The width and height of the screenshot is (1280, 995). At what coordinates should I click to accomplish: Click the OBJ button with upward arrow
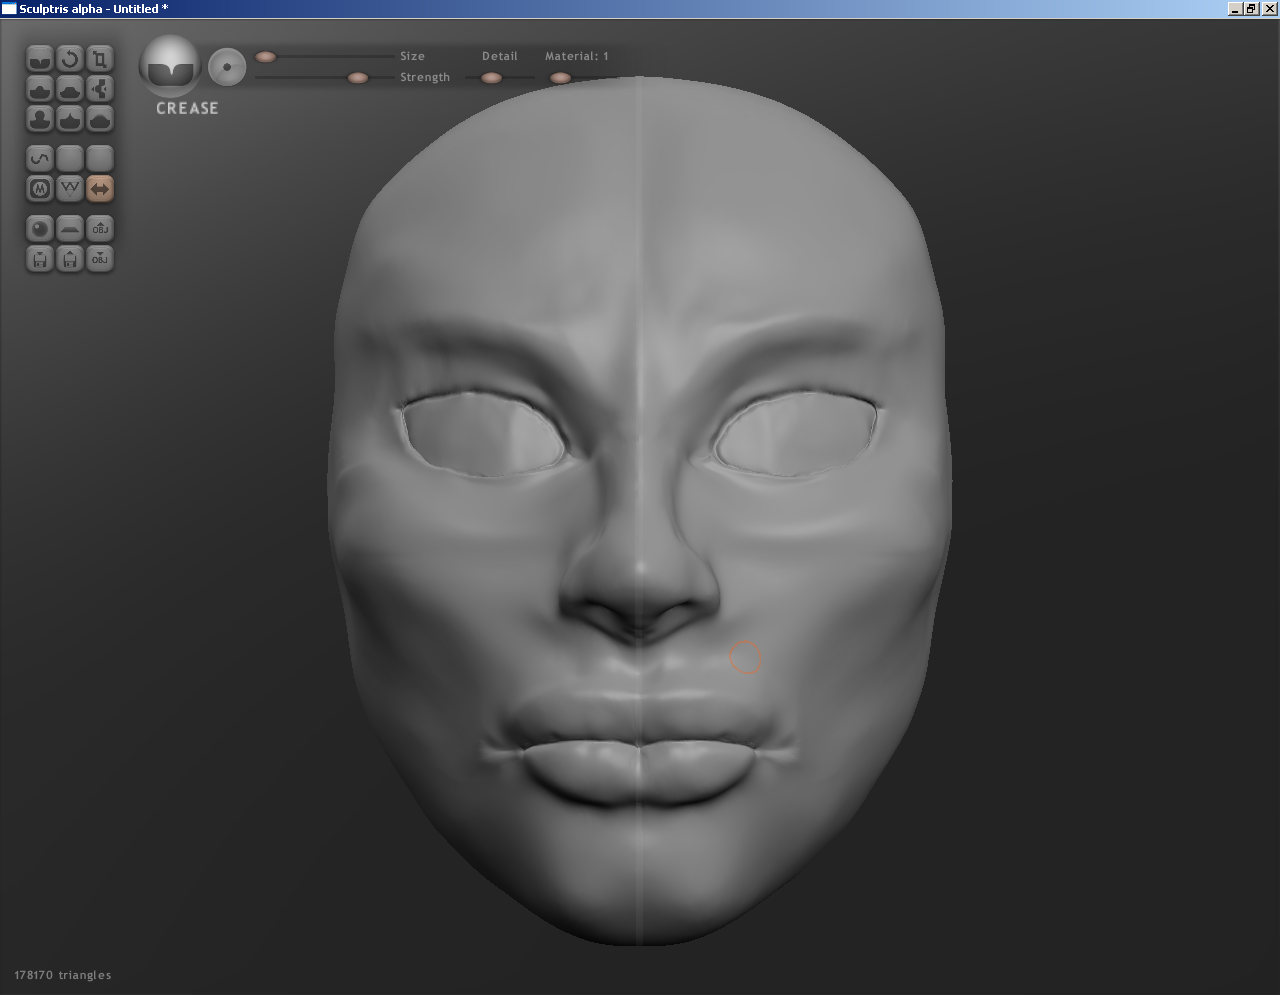(99, 229)
